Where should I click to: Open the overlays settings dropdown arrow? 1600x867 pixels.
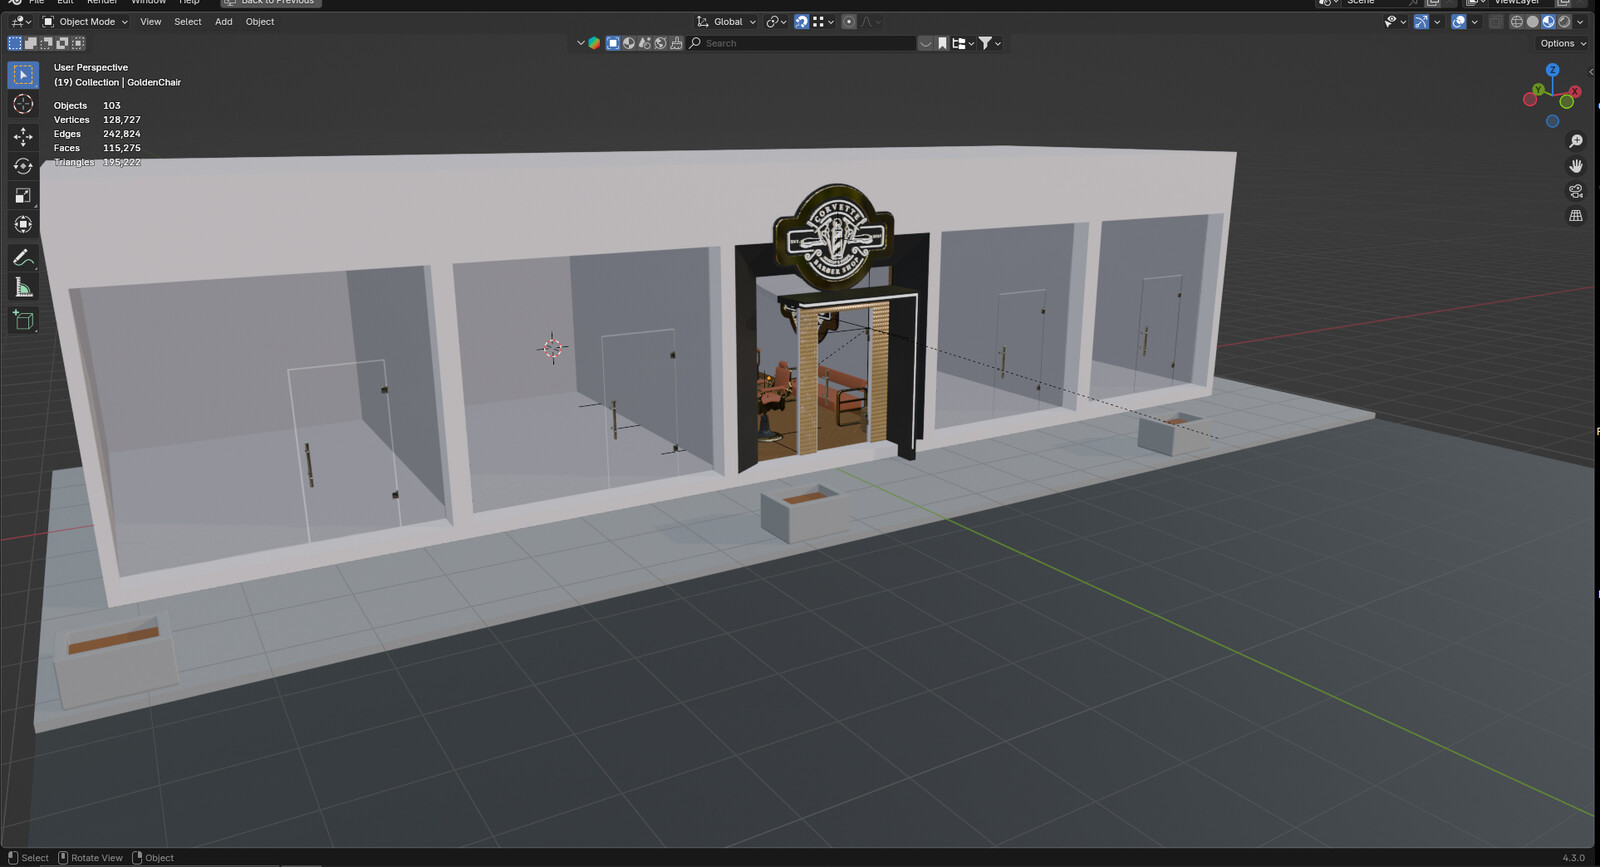click(1475, 22)
